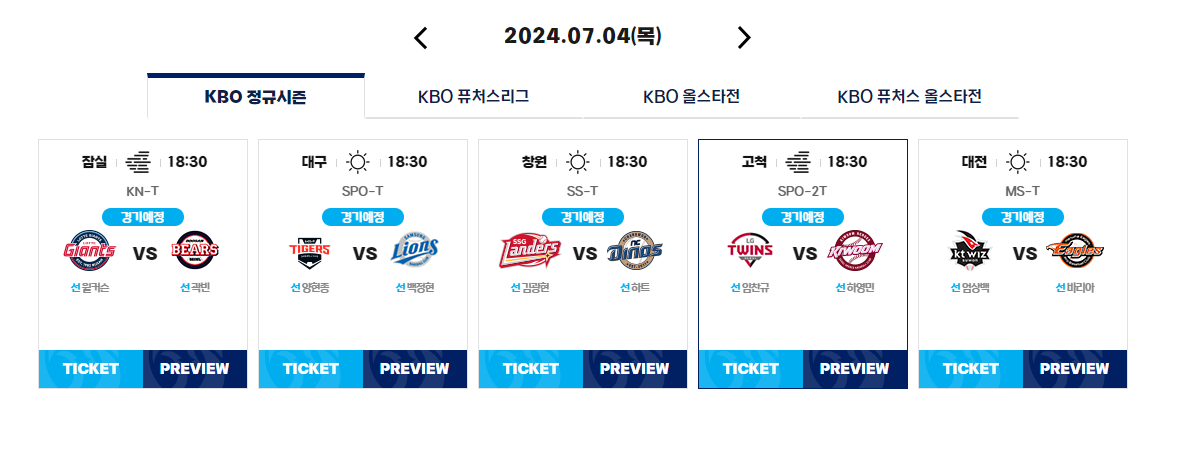
Task: Go to previous date with left arrow
Action: (420, 37)
